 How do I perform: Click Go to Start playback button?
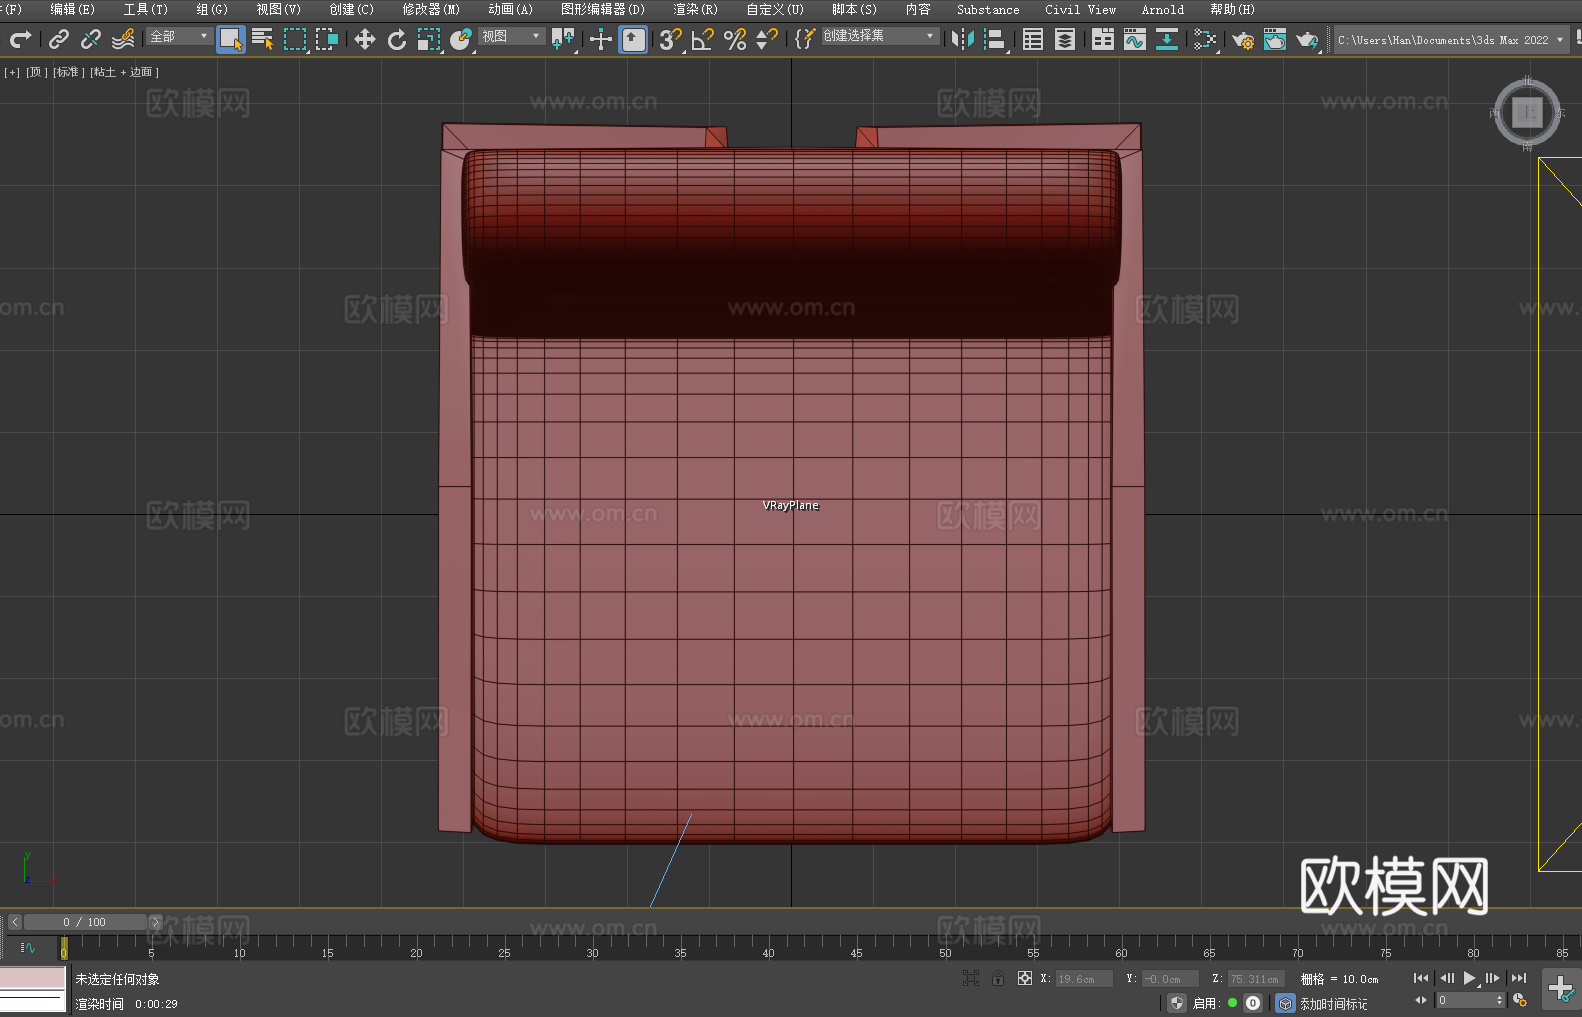pyautogui.click(x=1421, y=978)
